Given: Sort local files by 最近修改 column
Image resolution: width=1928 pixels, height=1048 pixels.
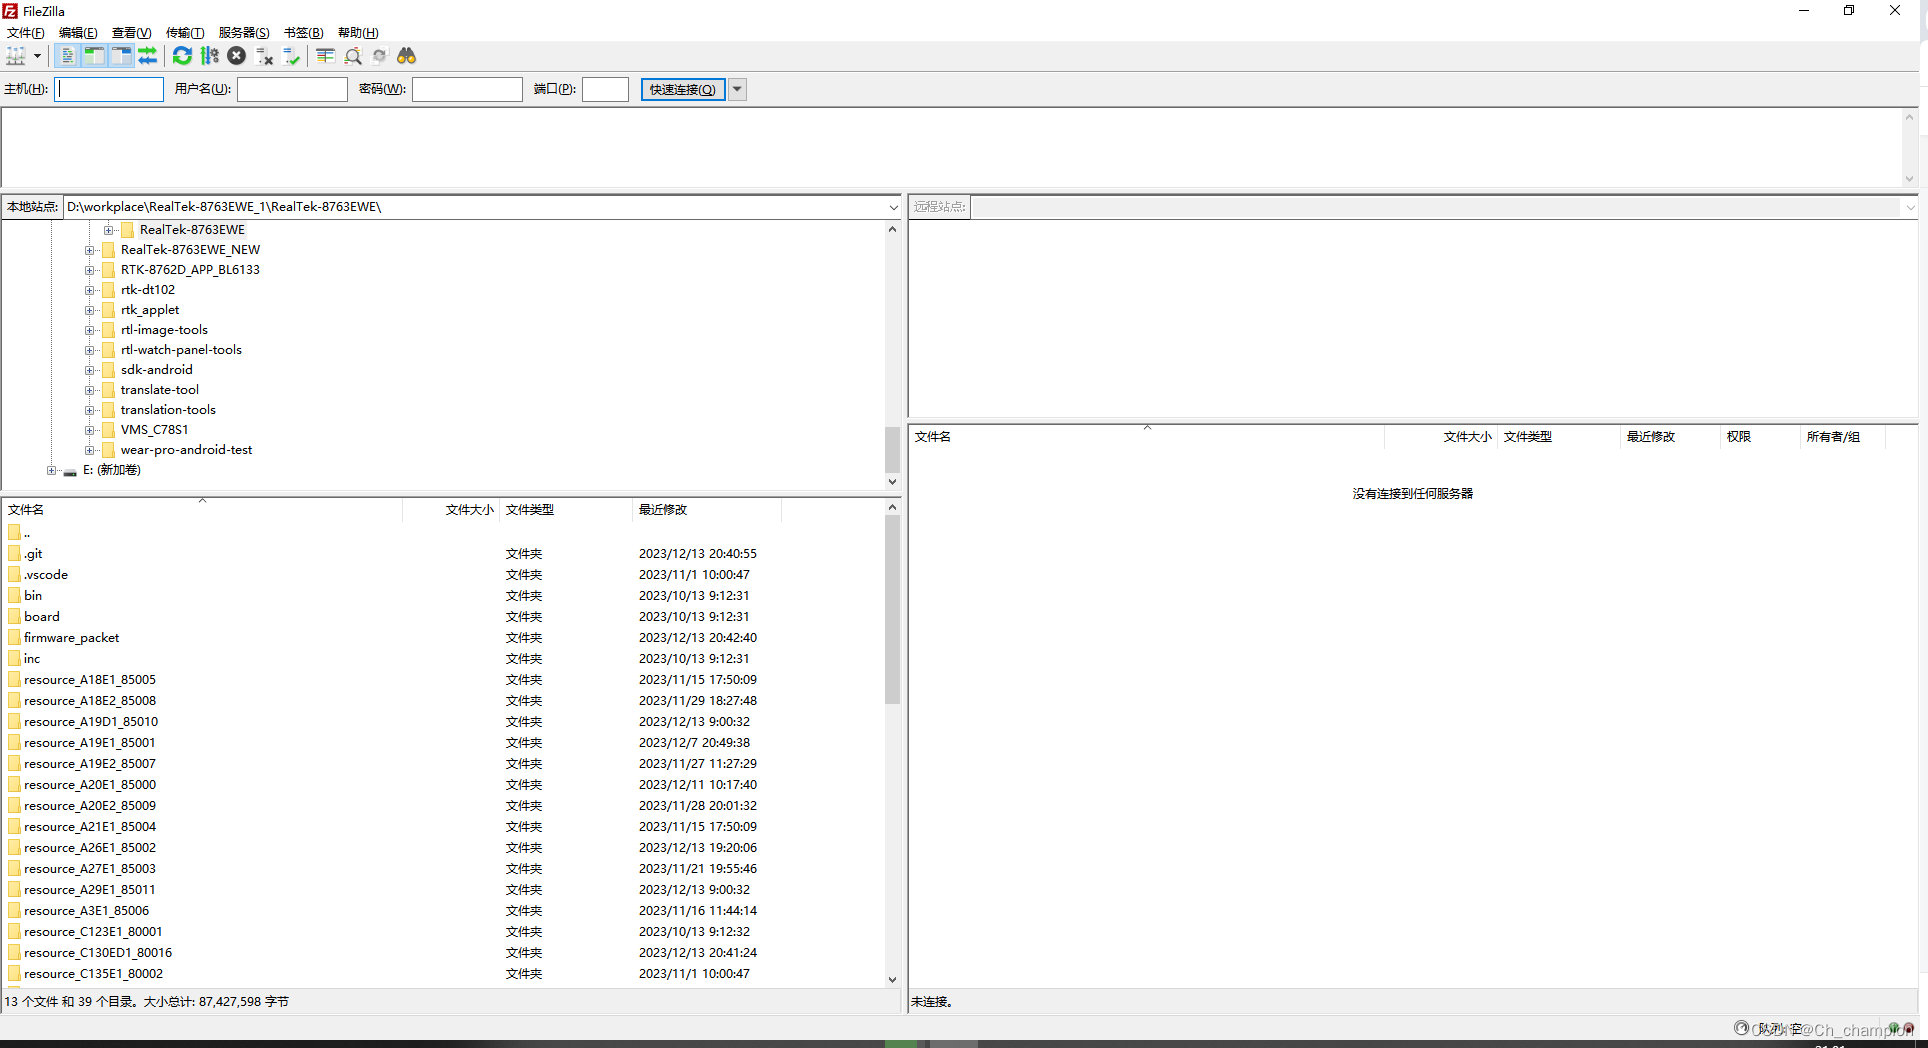Looking at the screenshot, I should (x=706, y=510).
